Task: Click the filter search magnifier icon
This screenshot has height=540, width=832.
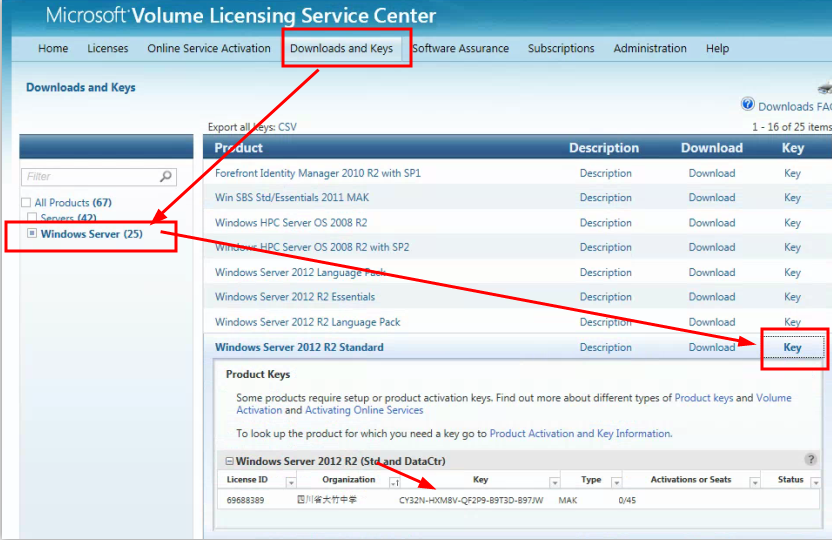Action: click(x=166, y=177)
